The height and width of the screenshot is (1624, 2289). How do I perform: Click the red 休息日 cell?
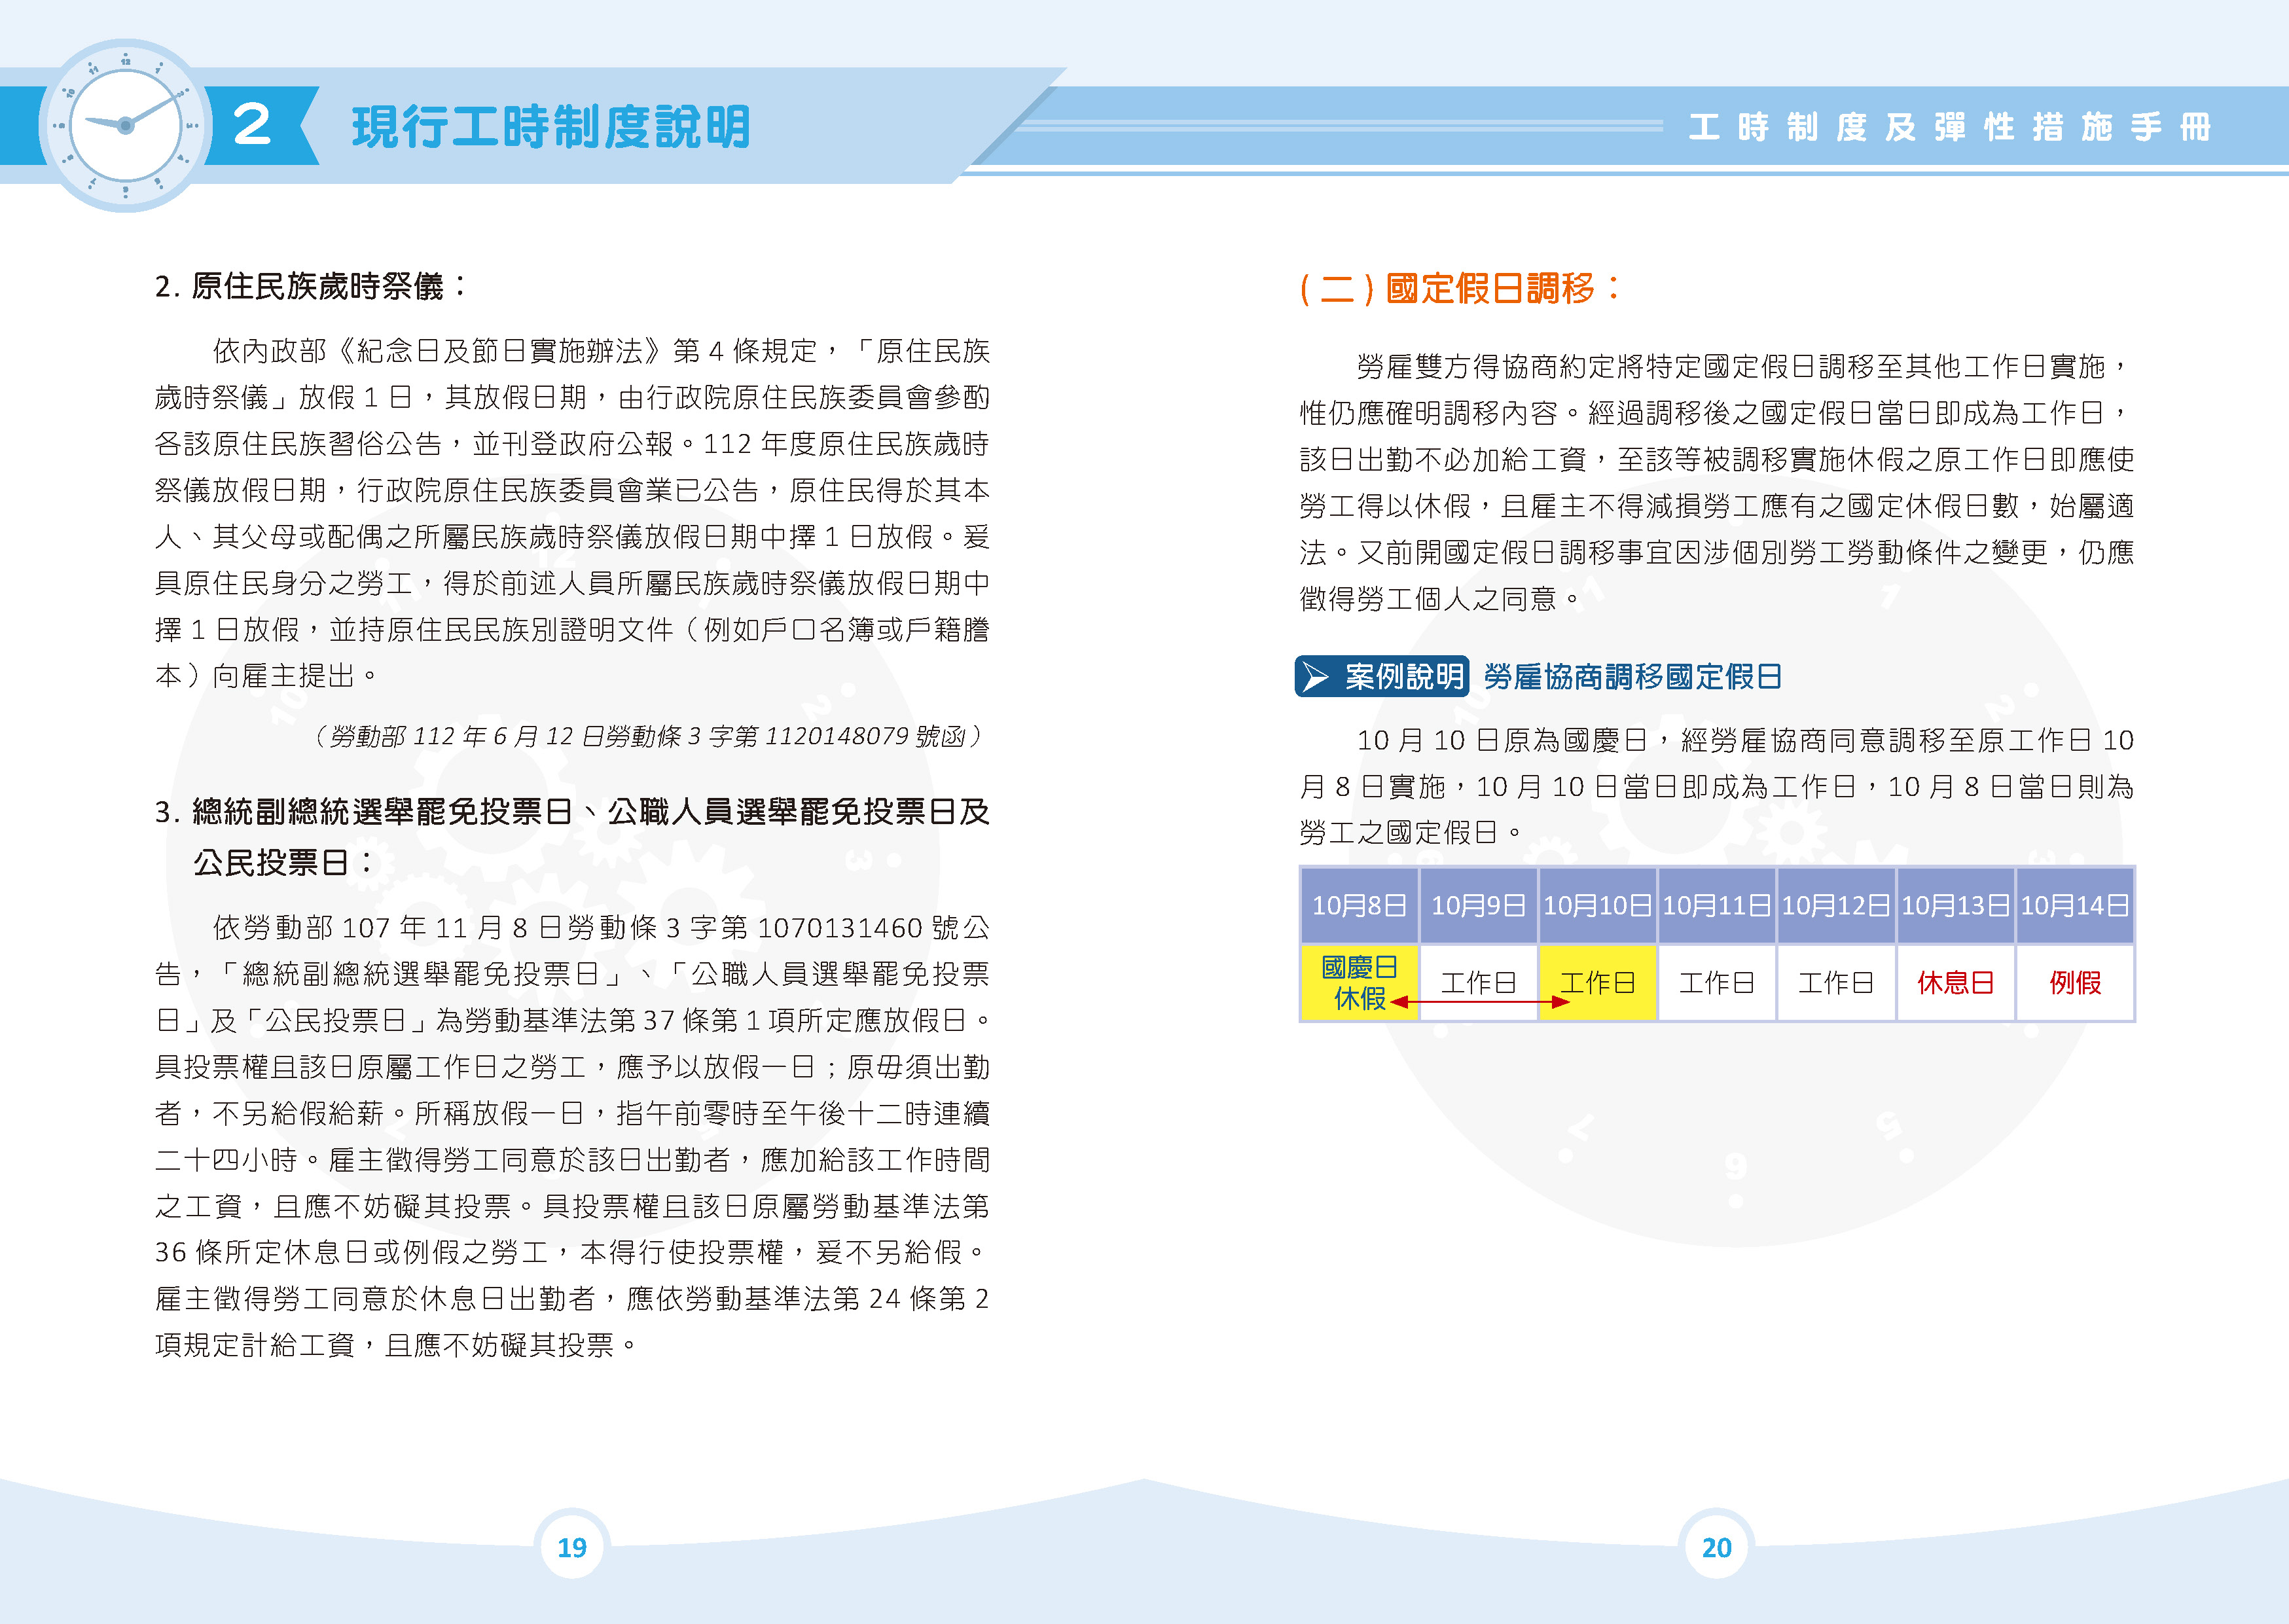click(1955, 982)
